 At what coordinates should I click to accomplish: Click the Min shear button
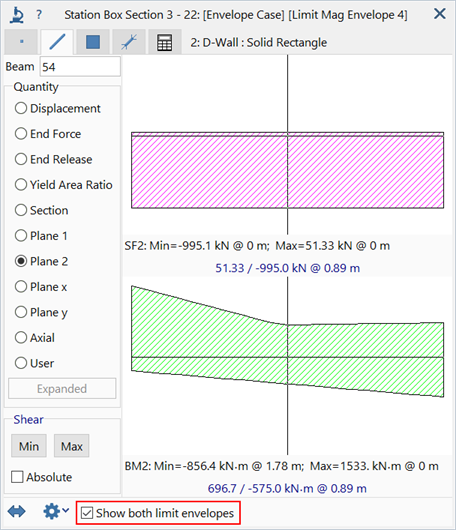point(29,446)
